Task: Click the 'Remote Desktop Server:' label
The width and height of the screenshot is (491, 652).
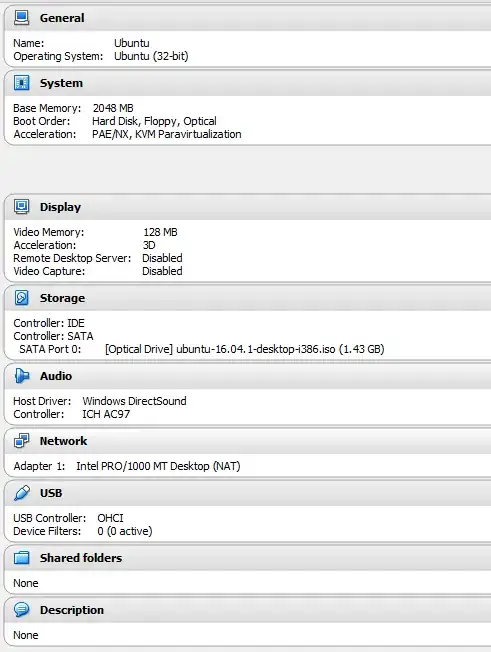Action: 72,258
